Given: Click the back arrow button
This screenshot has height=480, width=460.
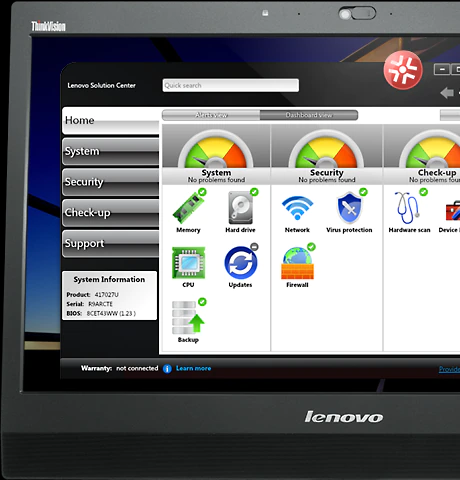Looking at the screenshot, I should 447,93.
